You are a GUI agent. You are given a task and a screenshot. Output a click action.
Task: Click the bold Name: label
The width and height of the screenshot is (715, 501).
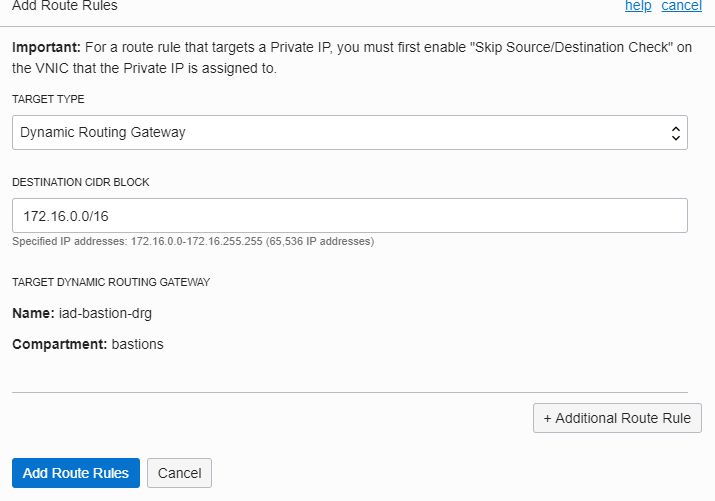click(34, 313)
